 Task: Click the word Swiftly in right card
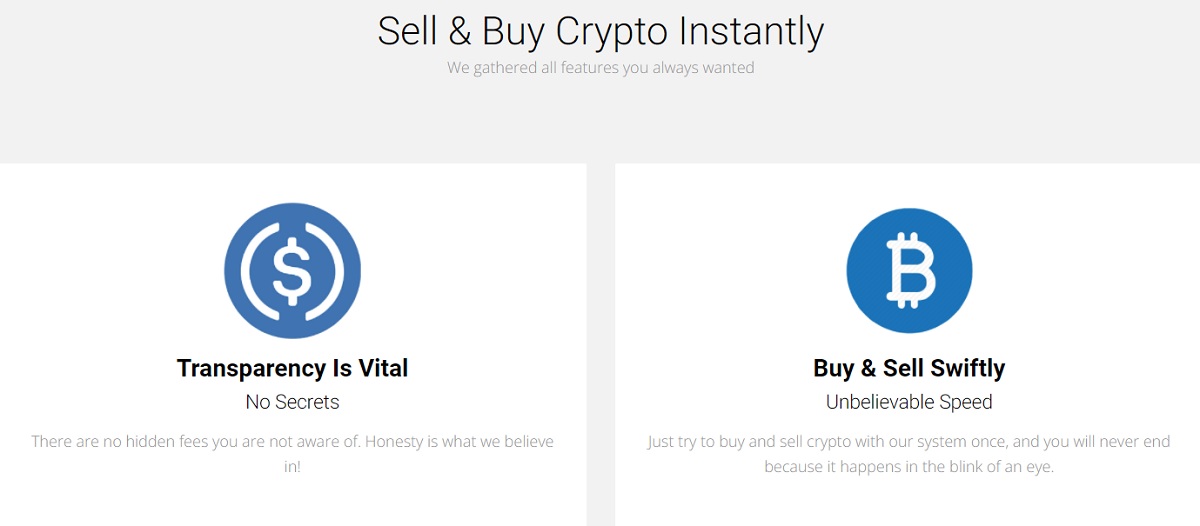click(x=968, y=368)
